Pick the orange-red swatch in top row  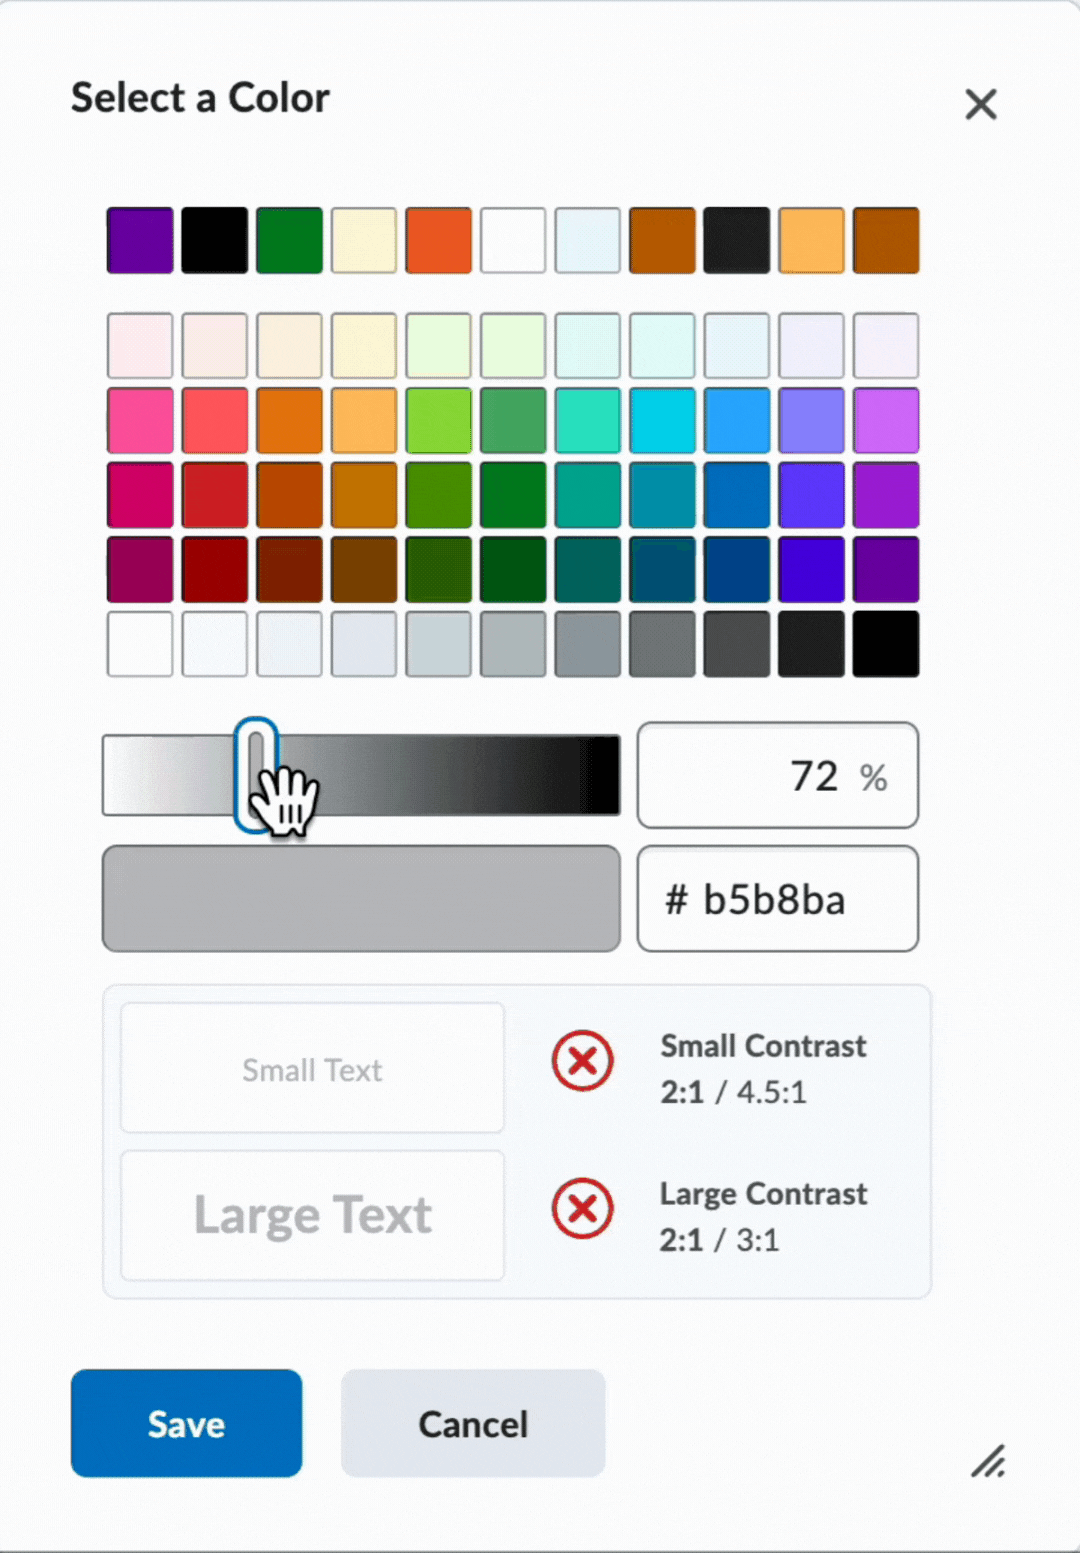438,240
